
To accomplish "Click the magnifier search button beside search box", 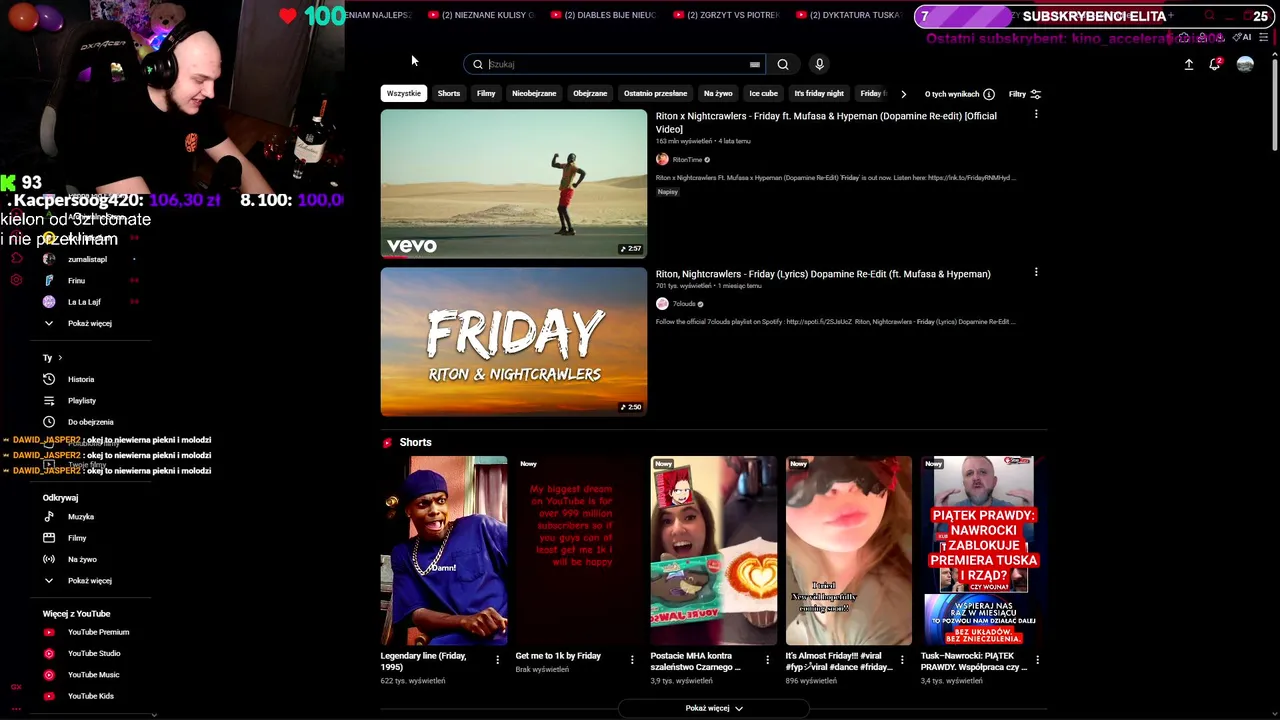I will (783, 64).
